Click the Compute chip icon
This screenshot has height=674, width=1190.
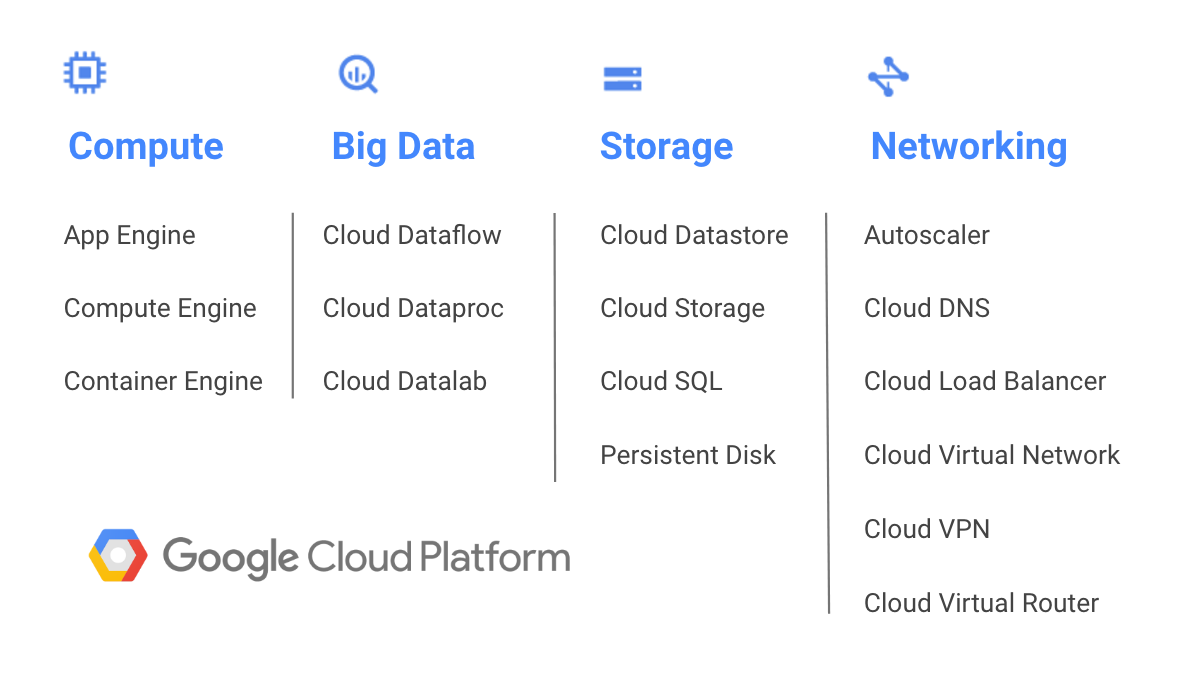coord(85,73)
